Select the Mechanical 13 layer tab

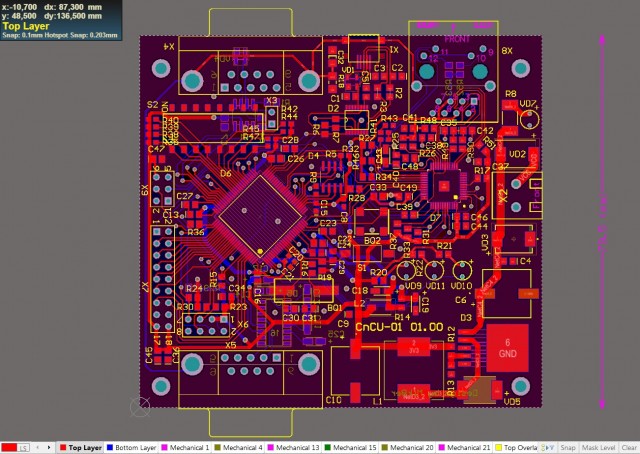(x=293, y=448)
